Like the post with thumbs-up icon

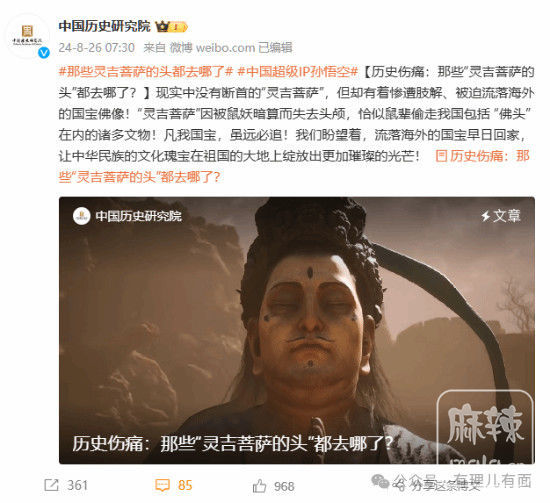pos(260,486)
